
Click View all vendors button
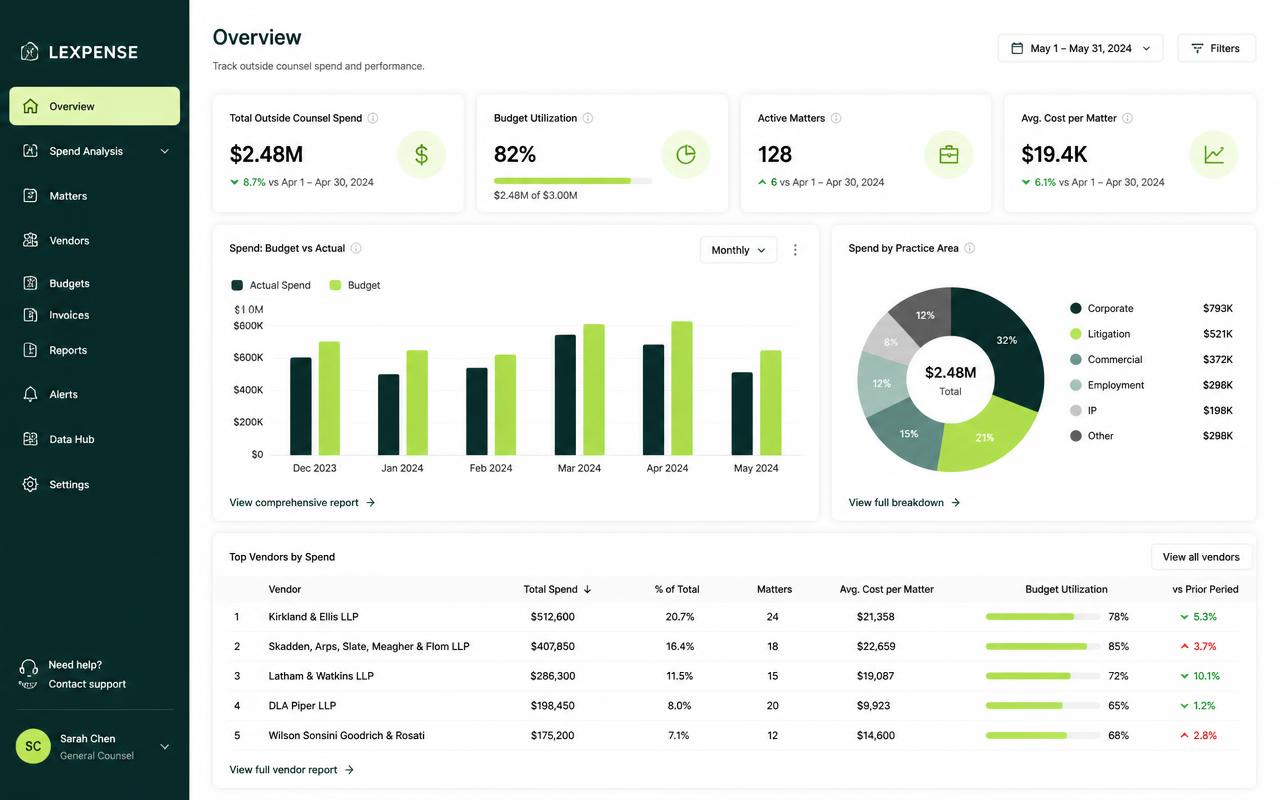1201,557
